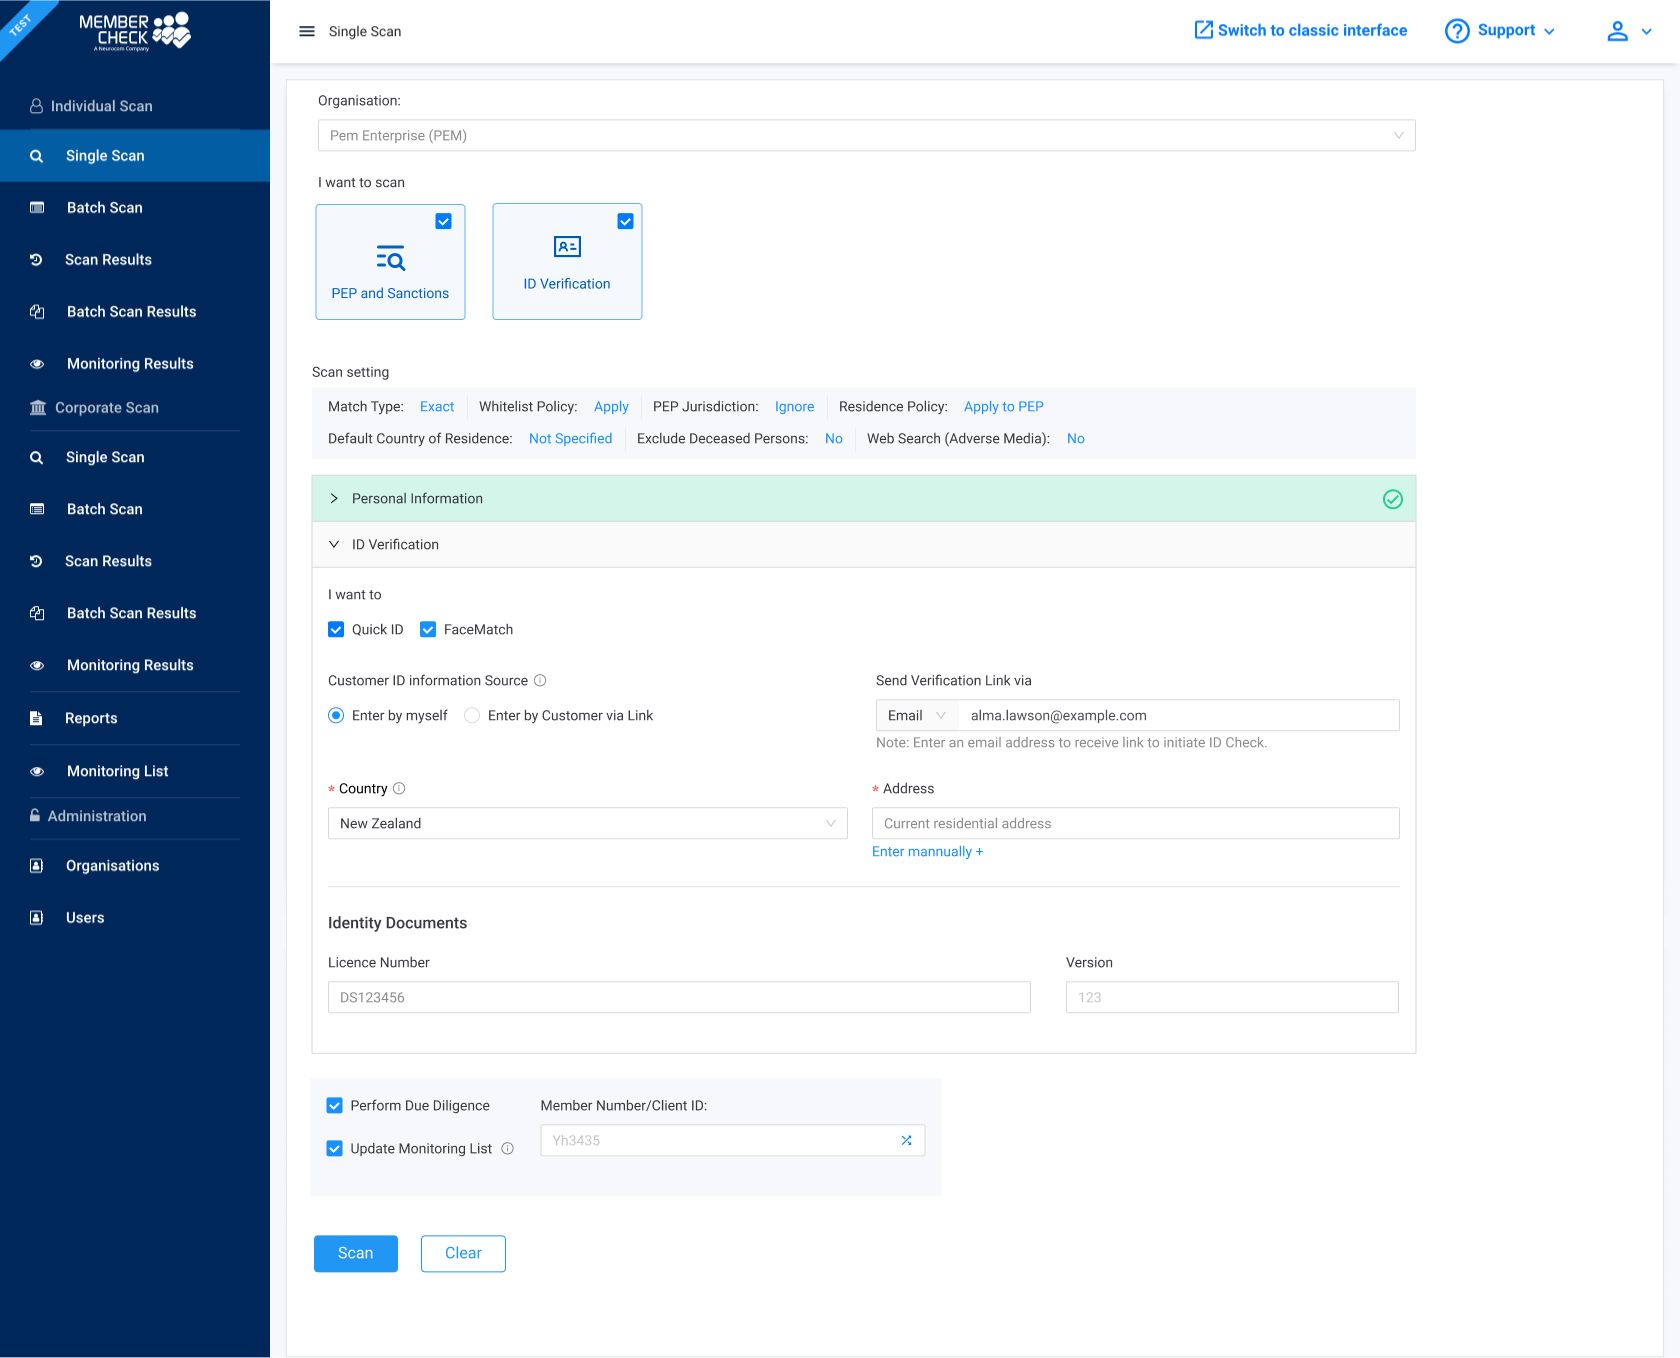Click info icon beside Customer ID information Source
Image resolution: width=1680 pixels, height=1358 pixels.
pos(540,681)
